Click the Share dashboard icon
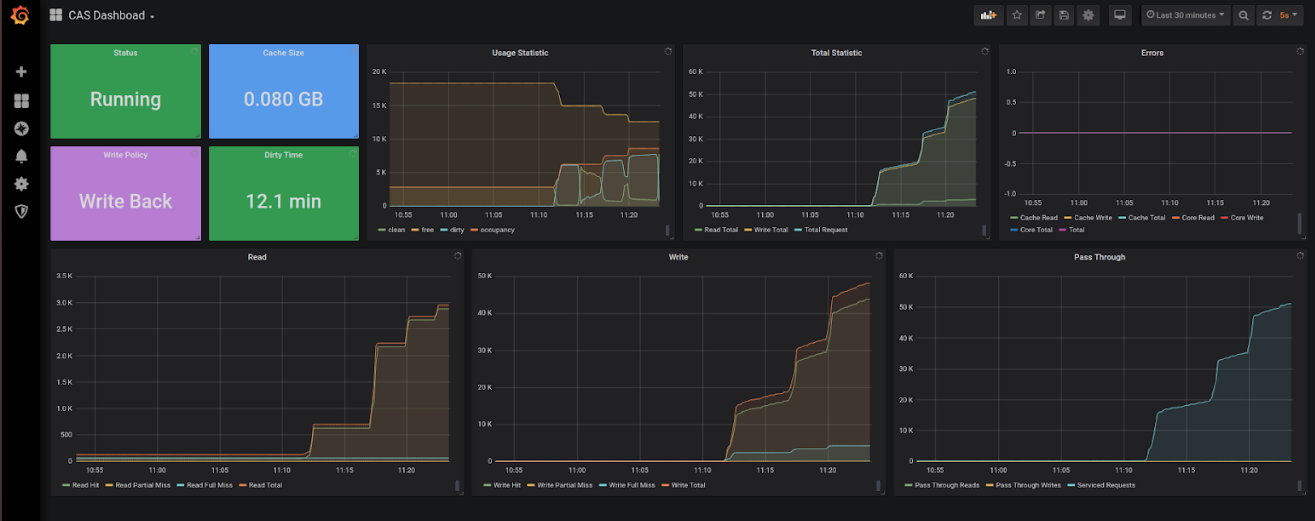The height and width of the screenshot is (521, 1315). point(1041,15)
